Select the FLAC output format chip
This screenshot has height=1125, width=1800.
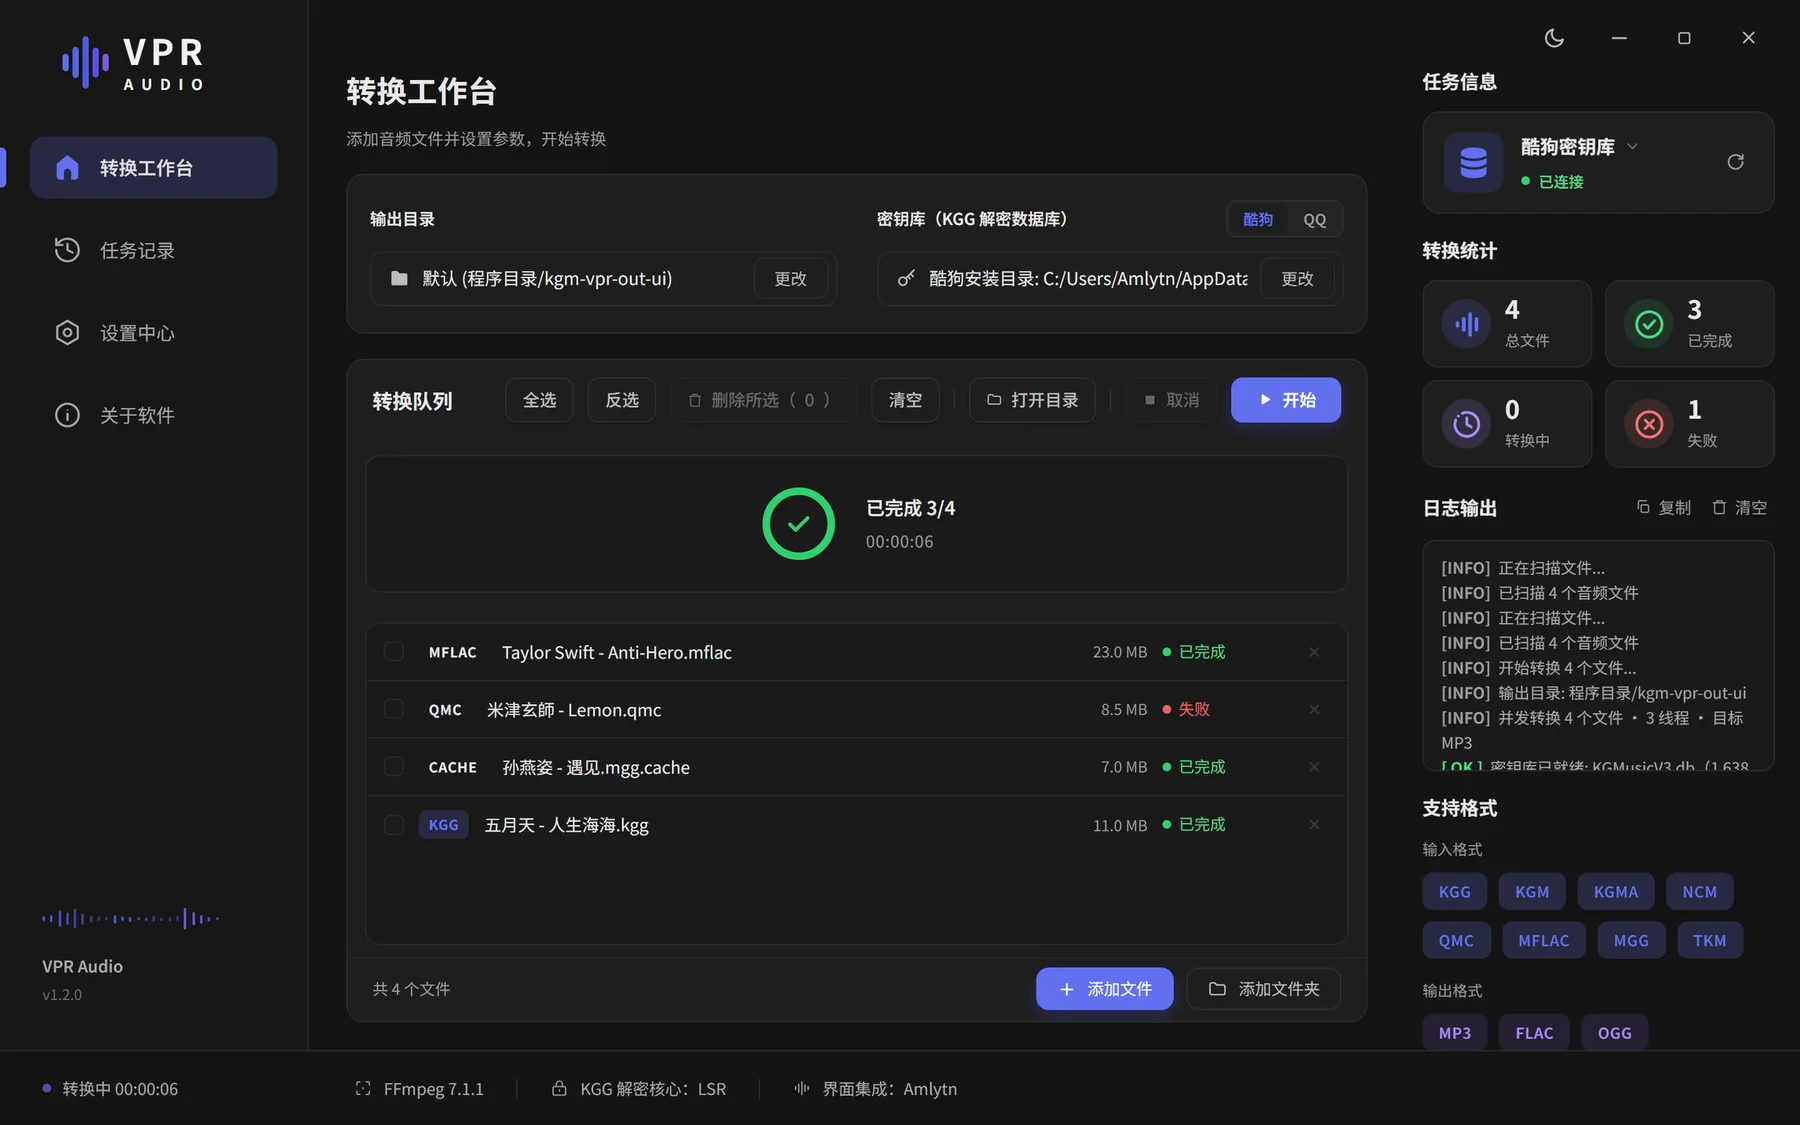(x=1534, y=1033)
